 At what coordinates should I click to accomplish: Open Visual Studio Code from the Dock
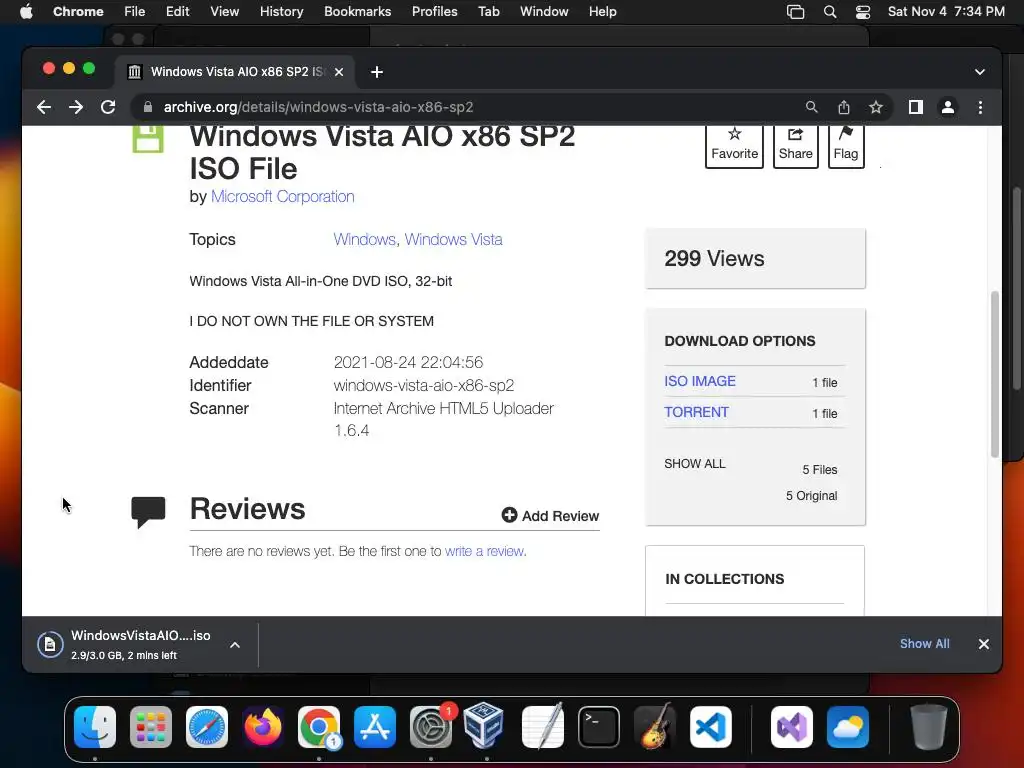[711, 727]
